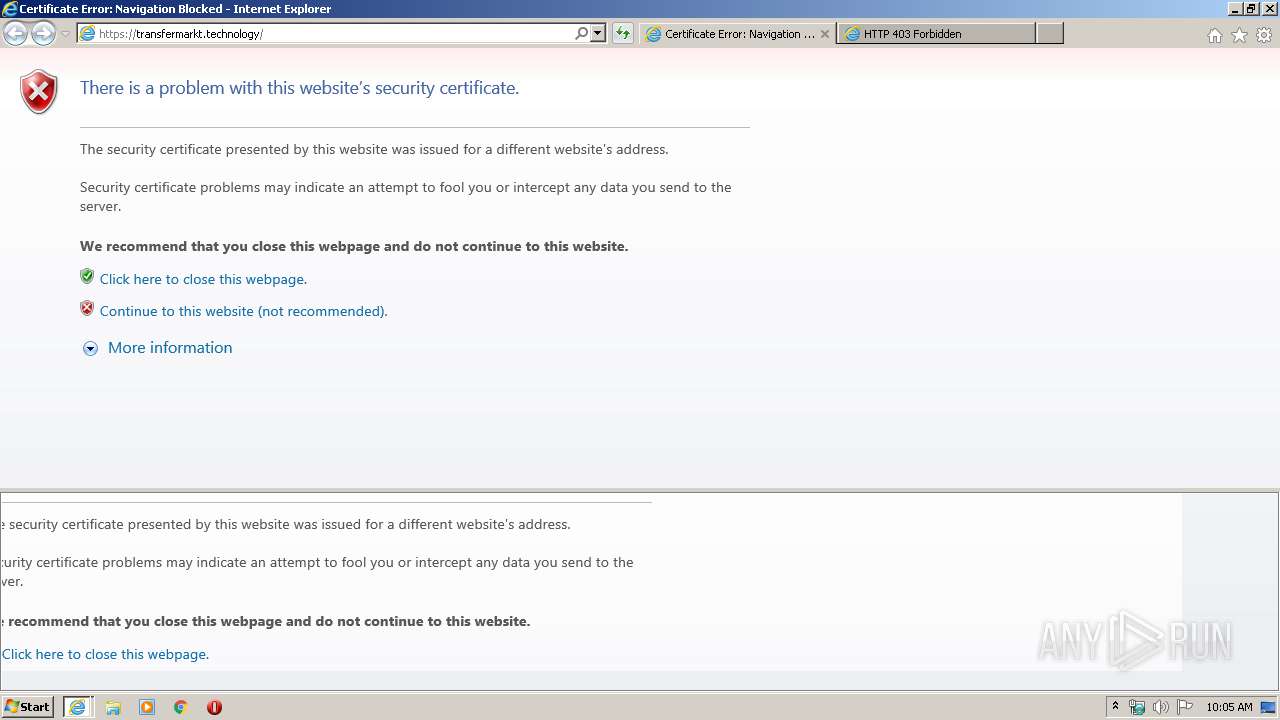Image resolution: width=1280 pixels, height=720 pixels.
Task: Click the Show desktop button
Action: point(1269,707)
